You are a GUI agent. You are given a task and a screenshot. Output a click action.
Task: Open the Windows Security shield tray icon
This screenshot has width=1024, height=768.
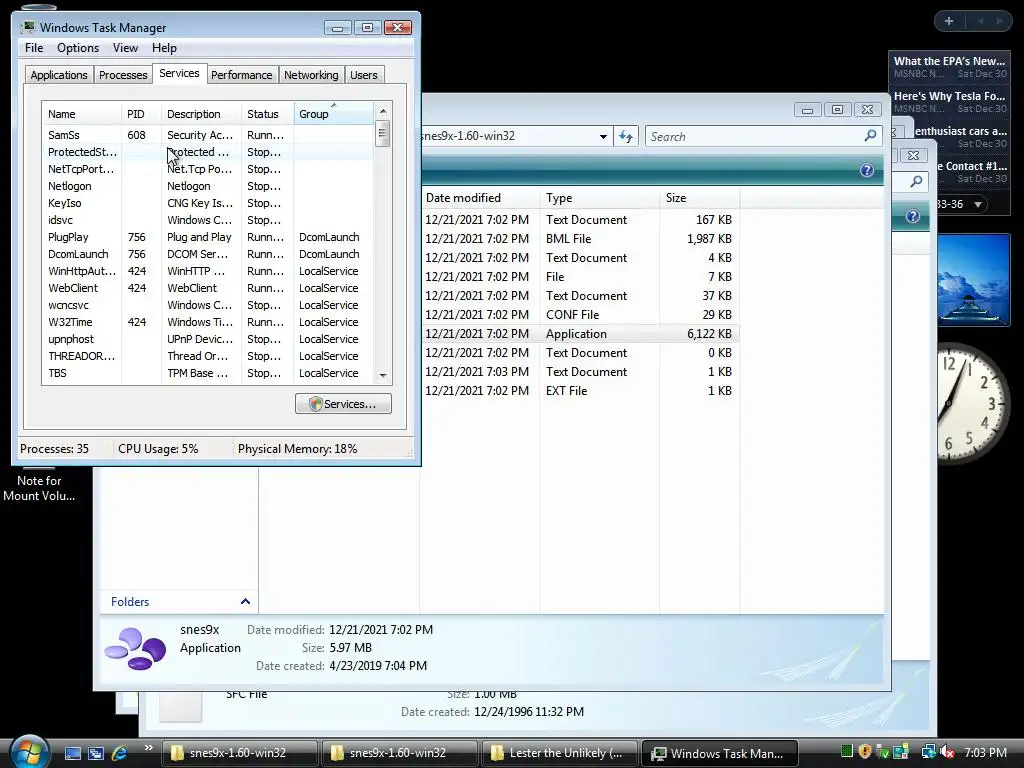pos(865,752)
